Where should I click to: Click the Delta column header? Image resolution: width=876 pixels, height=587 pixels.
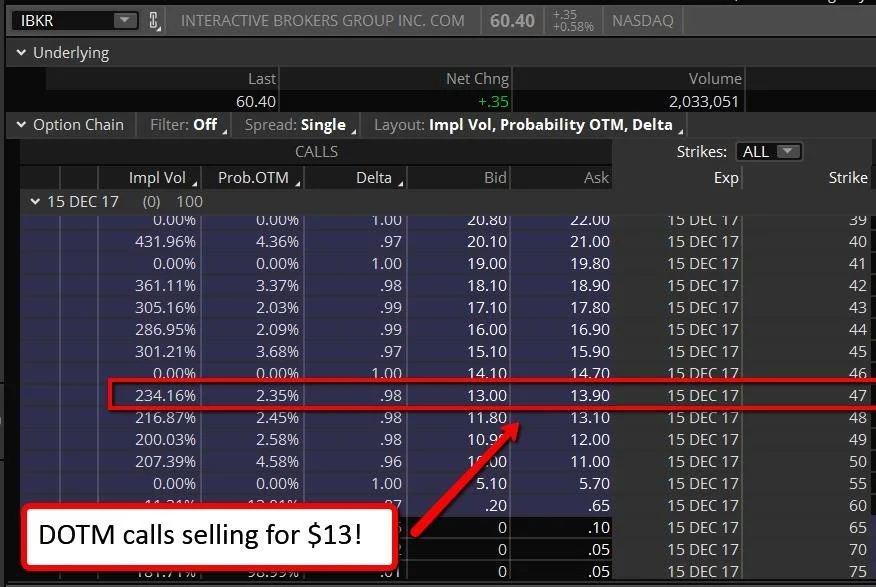tap(374, 178)
